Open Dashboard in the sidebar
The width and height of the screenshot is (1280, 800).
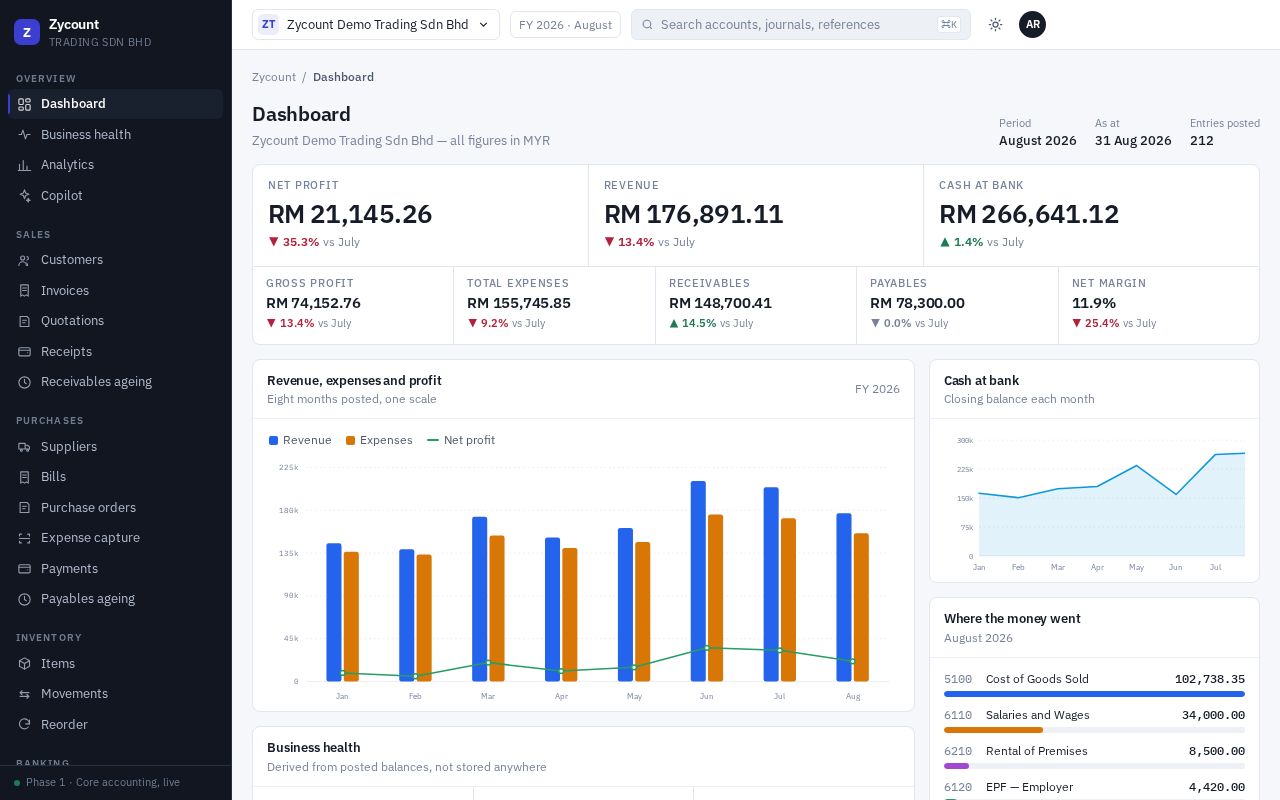[116, 104]
